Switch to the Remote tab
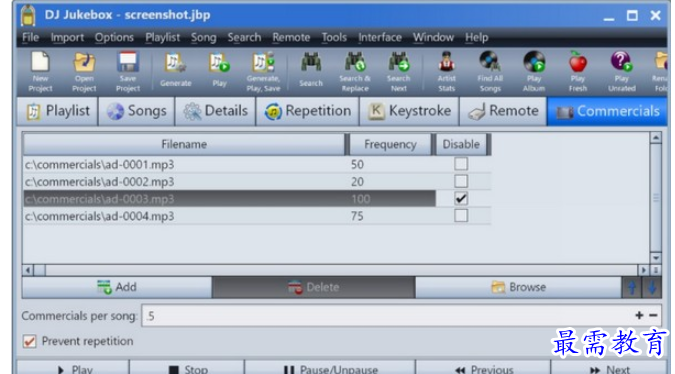Screen dimensions: 675x374 click(503, 111)
